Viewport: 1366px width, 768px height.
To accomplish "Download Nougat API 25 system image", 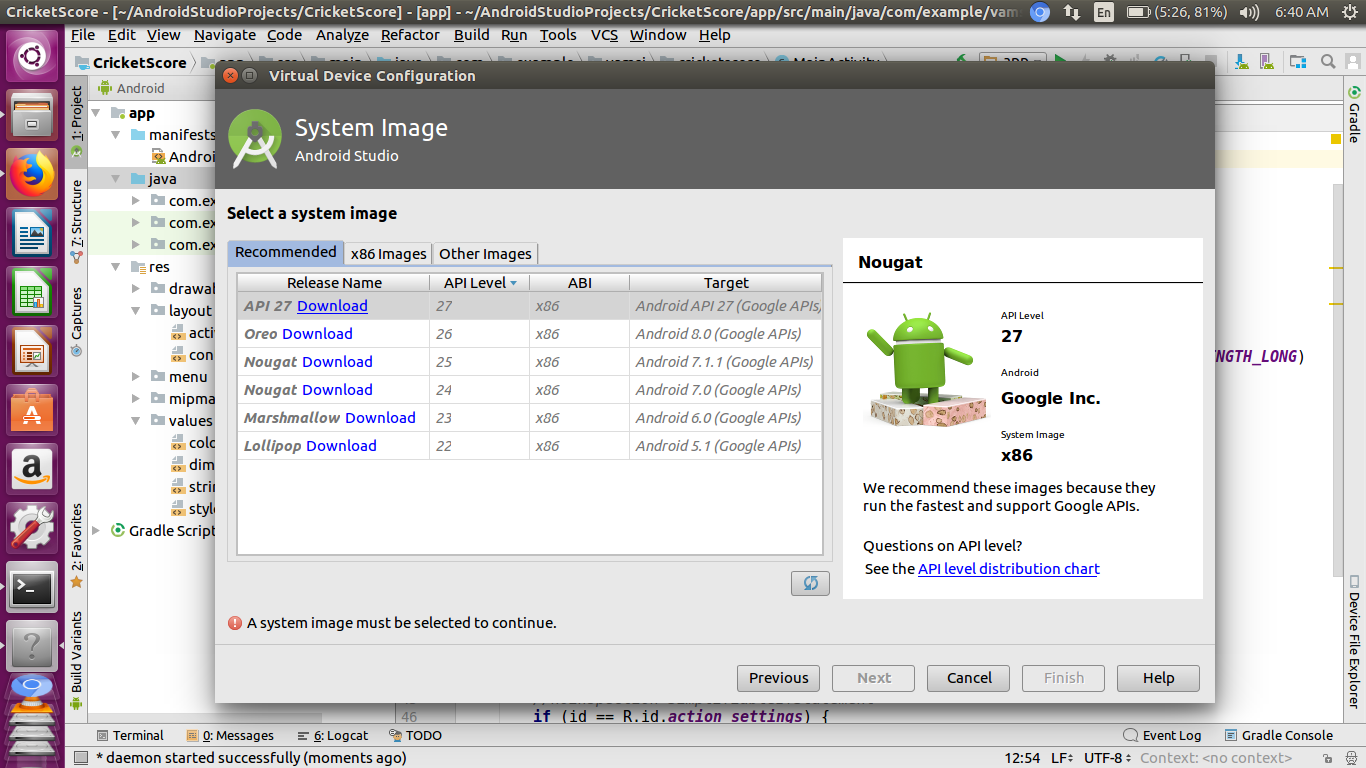I will (337, 362).
